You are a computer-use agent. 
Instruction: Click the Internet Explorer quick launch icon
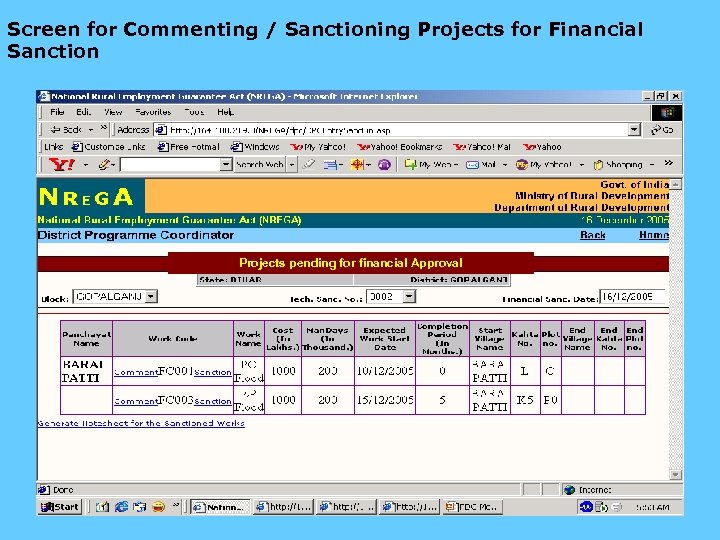tap(121, 507)
